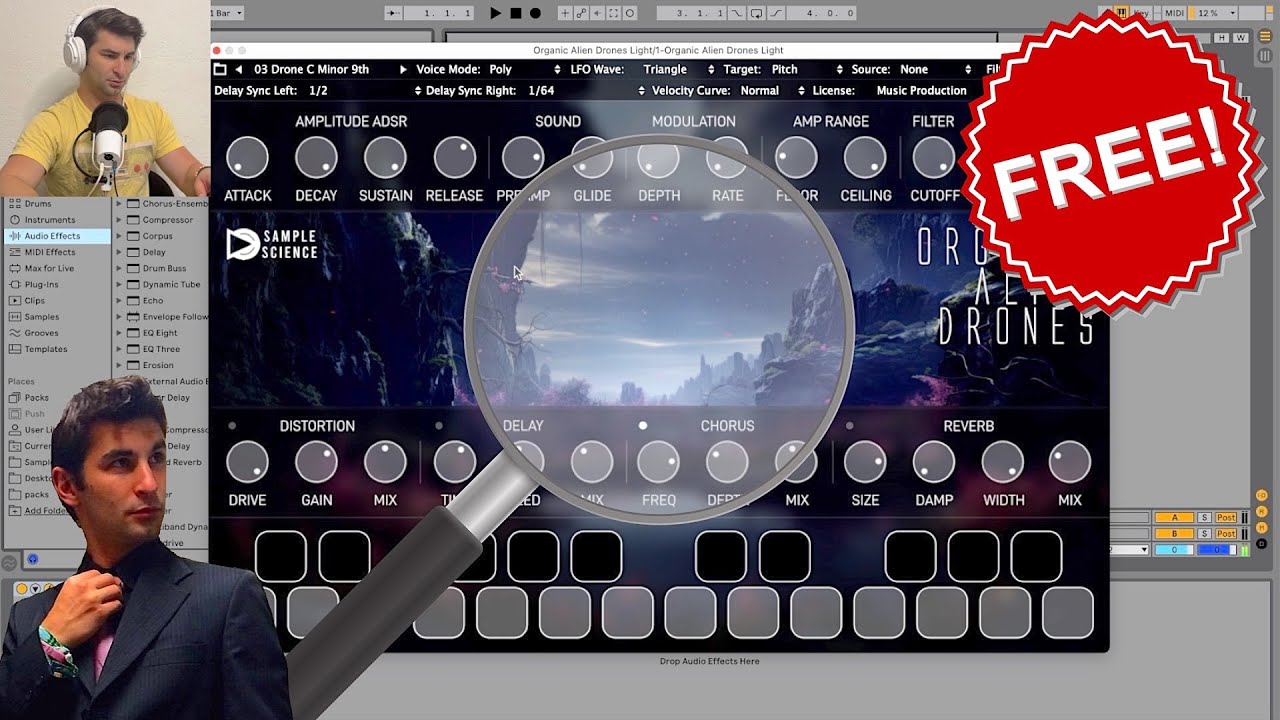The width and height of the screenshot is (1280, 720).
Task: Open Packs under Places in browser
Action: pos(36,398)
